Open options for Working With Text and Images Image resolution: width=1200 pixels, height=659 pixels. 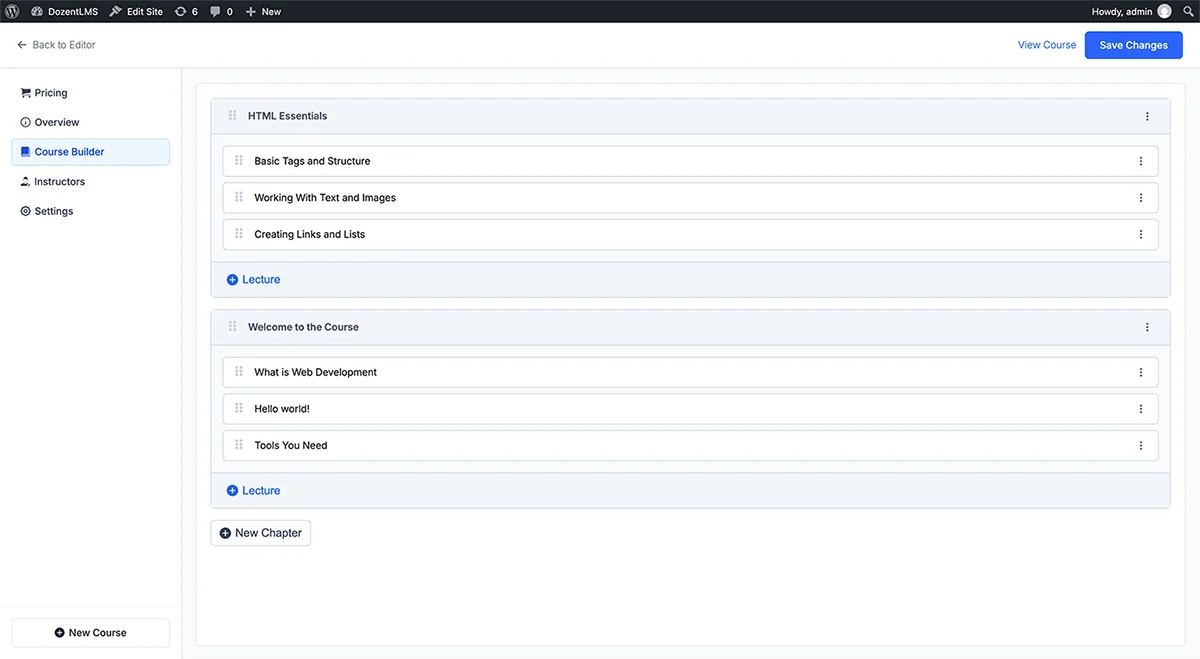tap(1141, 198)
